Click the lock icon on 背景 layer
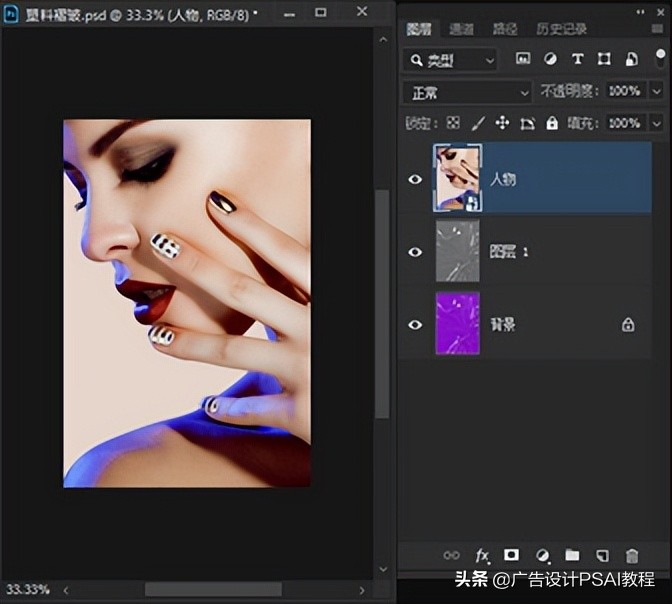 [x=628, y=325]
